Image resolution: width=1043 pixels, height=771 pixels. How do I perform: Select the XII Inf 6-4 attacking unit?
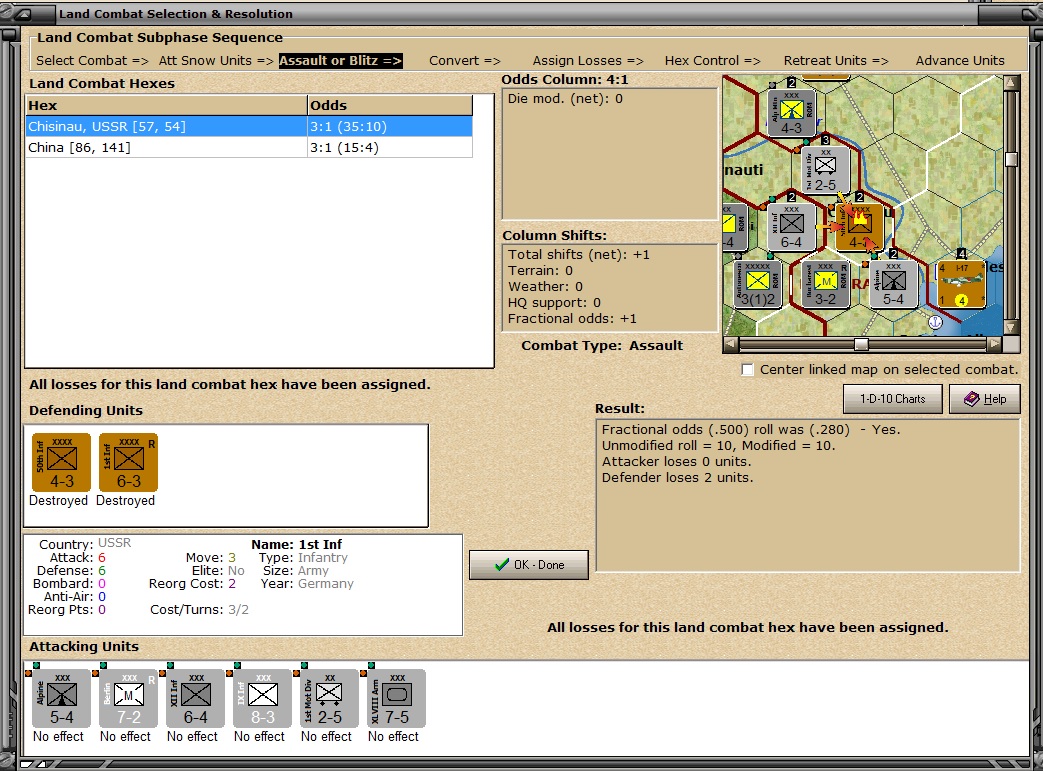pos(196,698)
